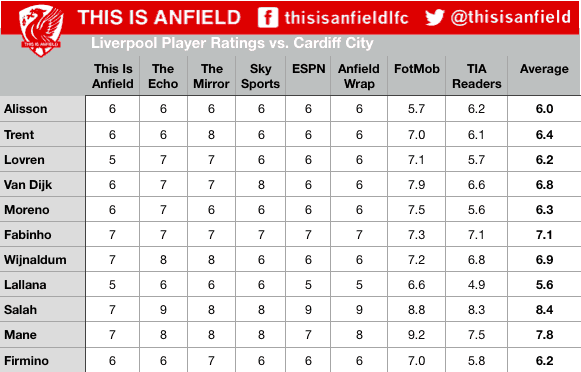Click the Liverpool liver bird crest logo
Image resolution: width=581 pixels, height=372 pixels.
coord(41,30)
